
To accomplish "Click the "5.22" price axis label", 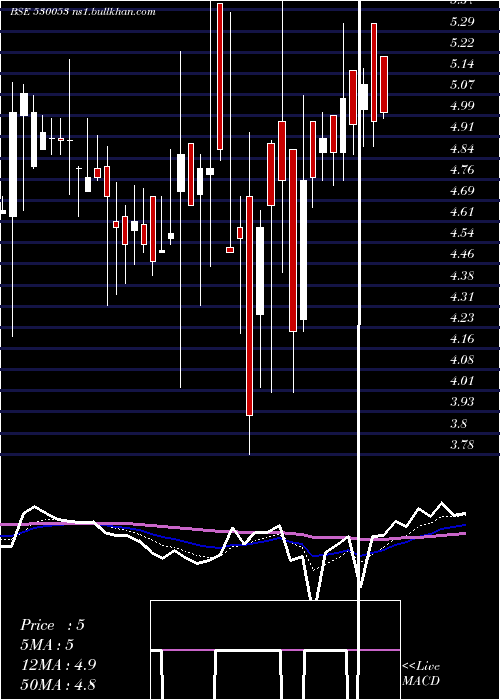I will [462, 42].
